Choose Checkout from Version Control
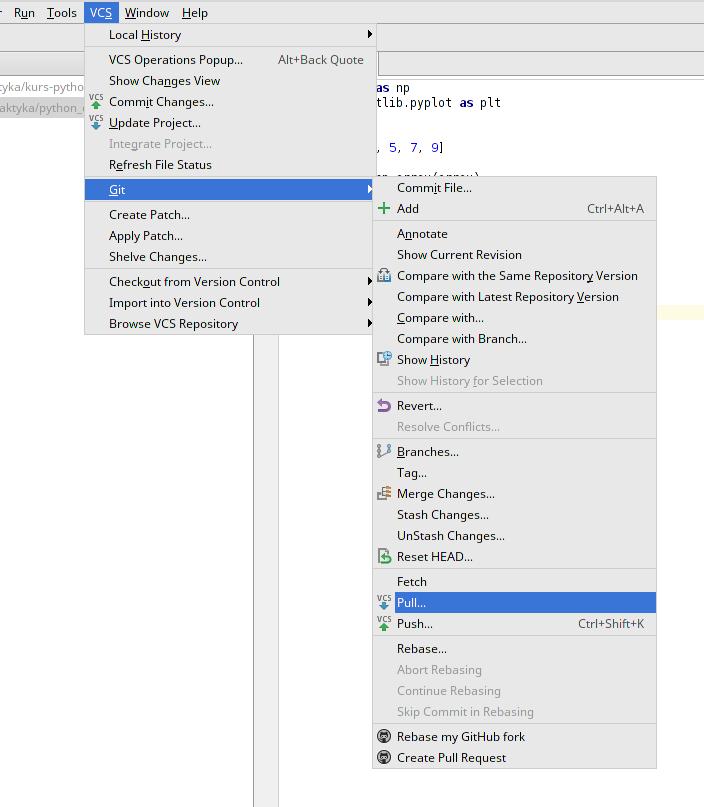 point(230,282)
